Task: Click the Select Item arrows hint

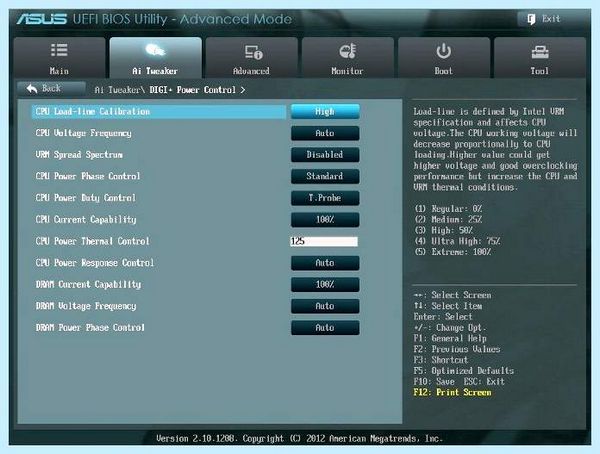Action: point(448,306)
